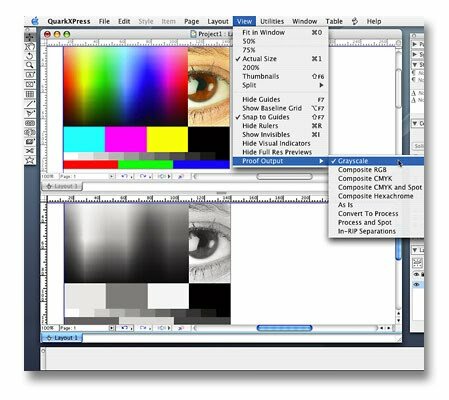Select In-RIP Separations option
449x400 pixels.
pos(376,231)
